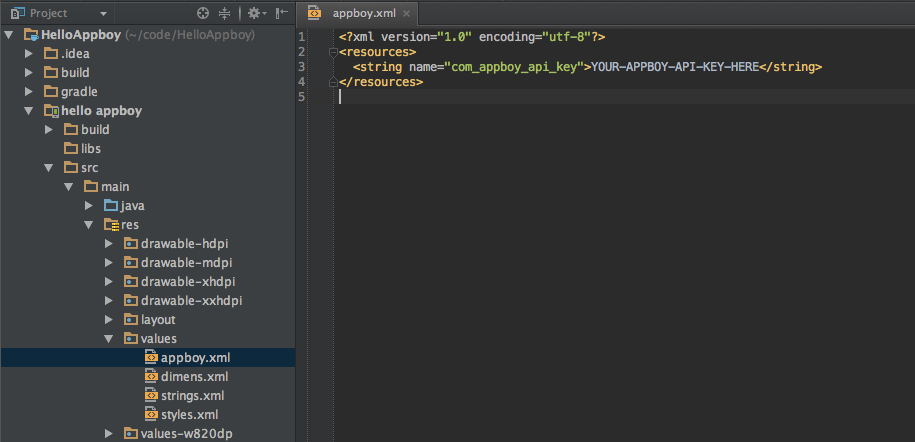
Task: Expand the .idea folder
Action: tap(29, 54)
